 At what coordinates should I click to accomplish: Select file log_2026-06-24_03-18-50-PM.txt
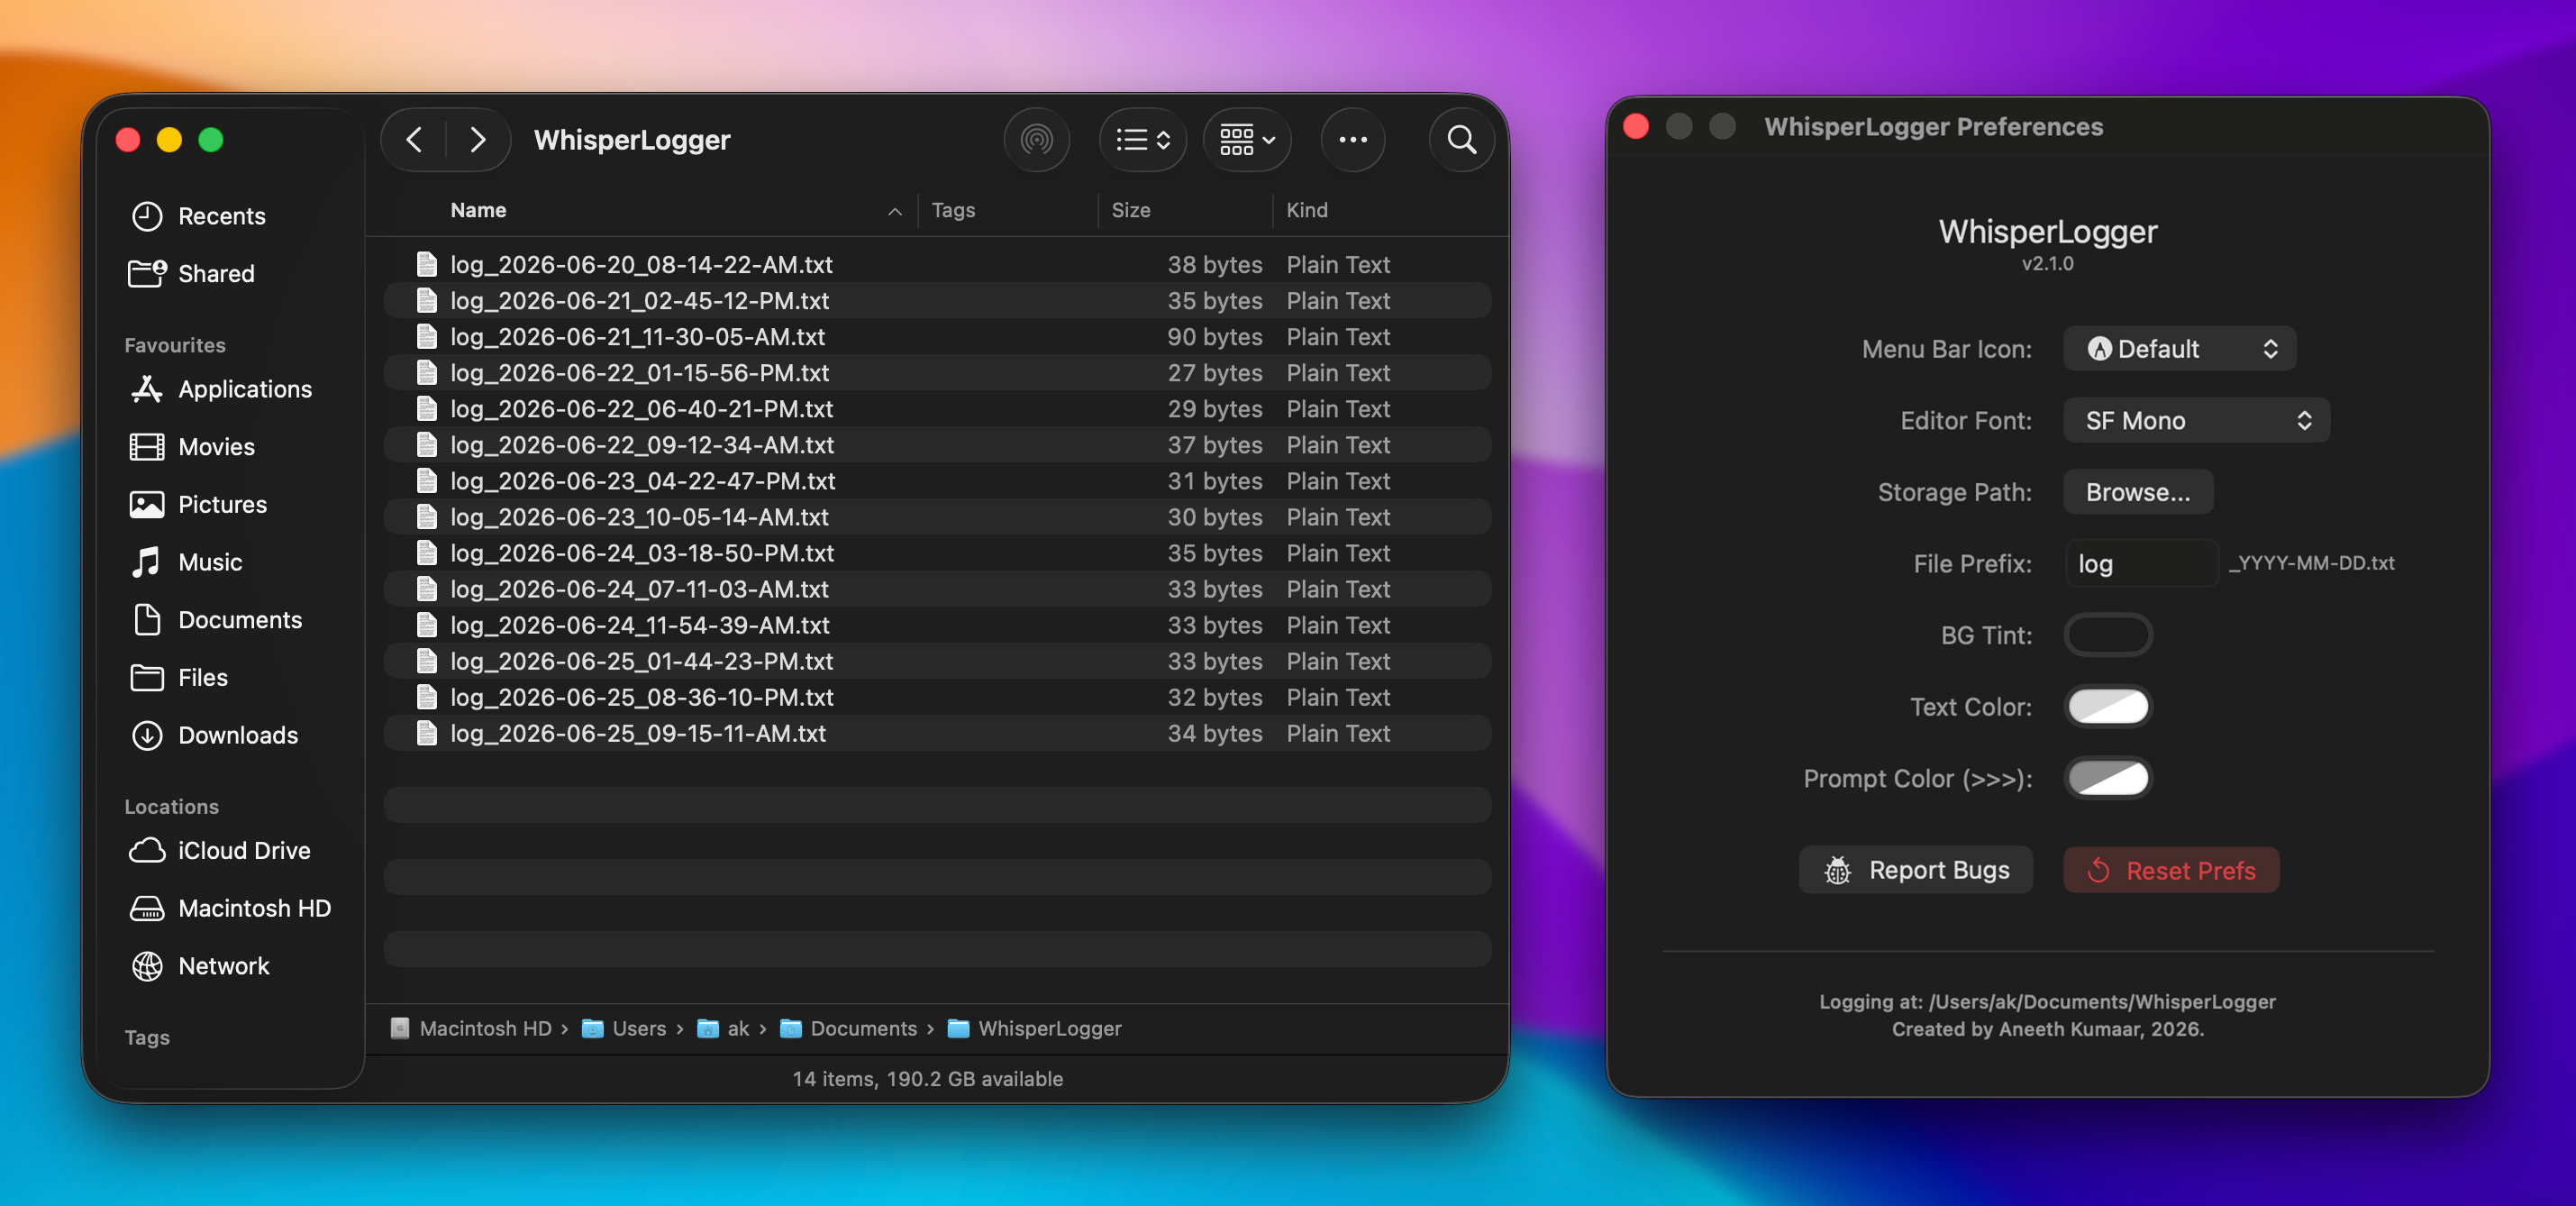[938, 552]
